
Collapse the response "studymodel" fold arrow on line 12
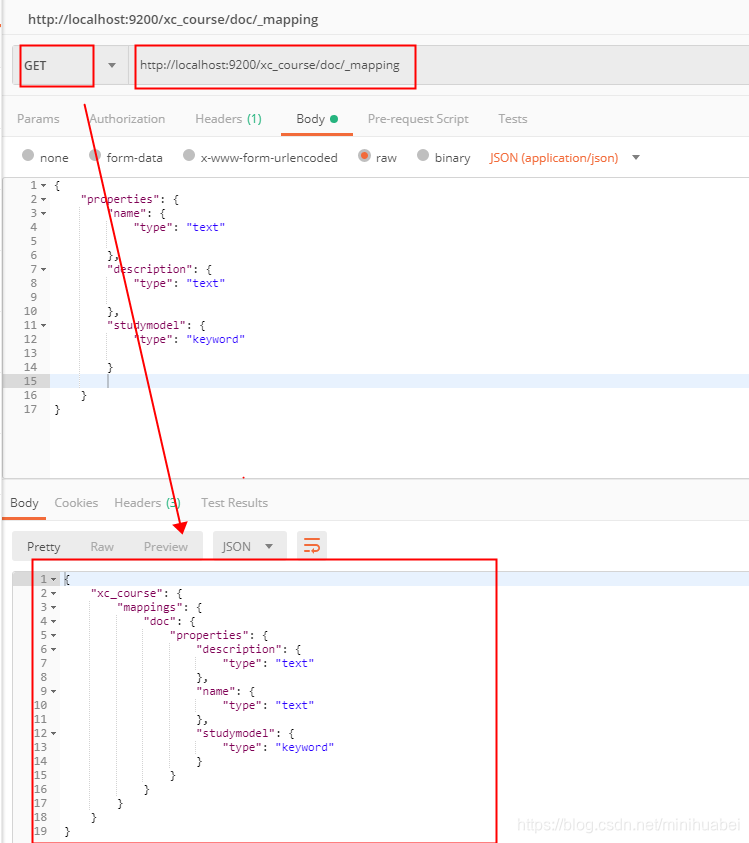tap(53, 733)
